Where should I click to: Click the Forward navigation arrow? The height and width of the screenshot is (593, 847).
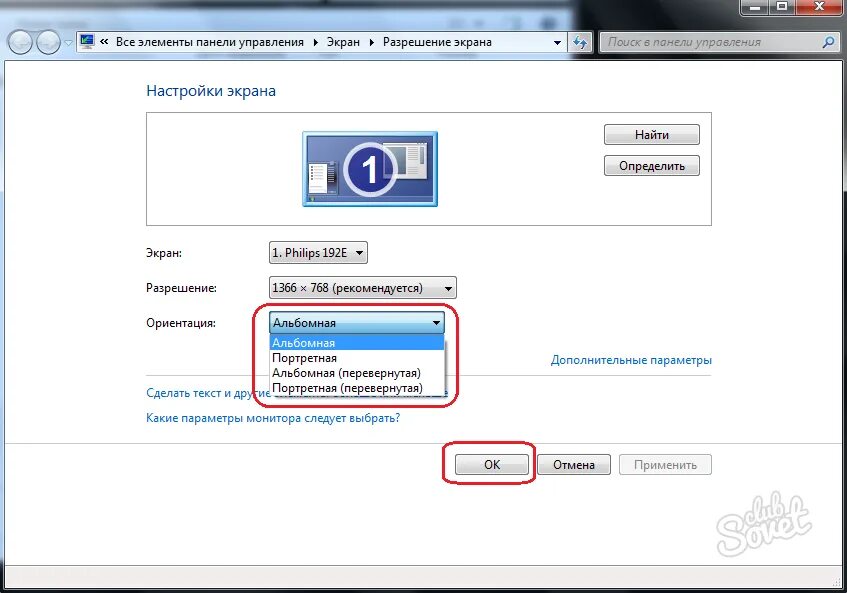click(48, 42)
